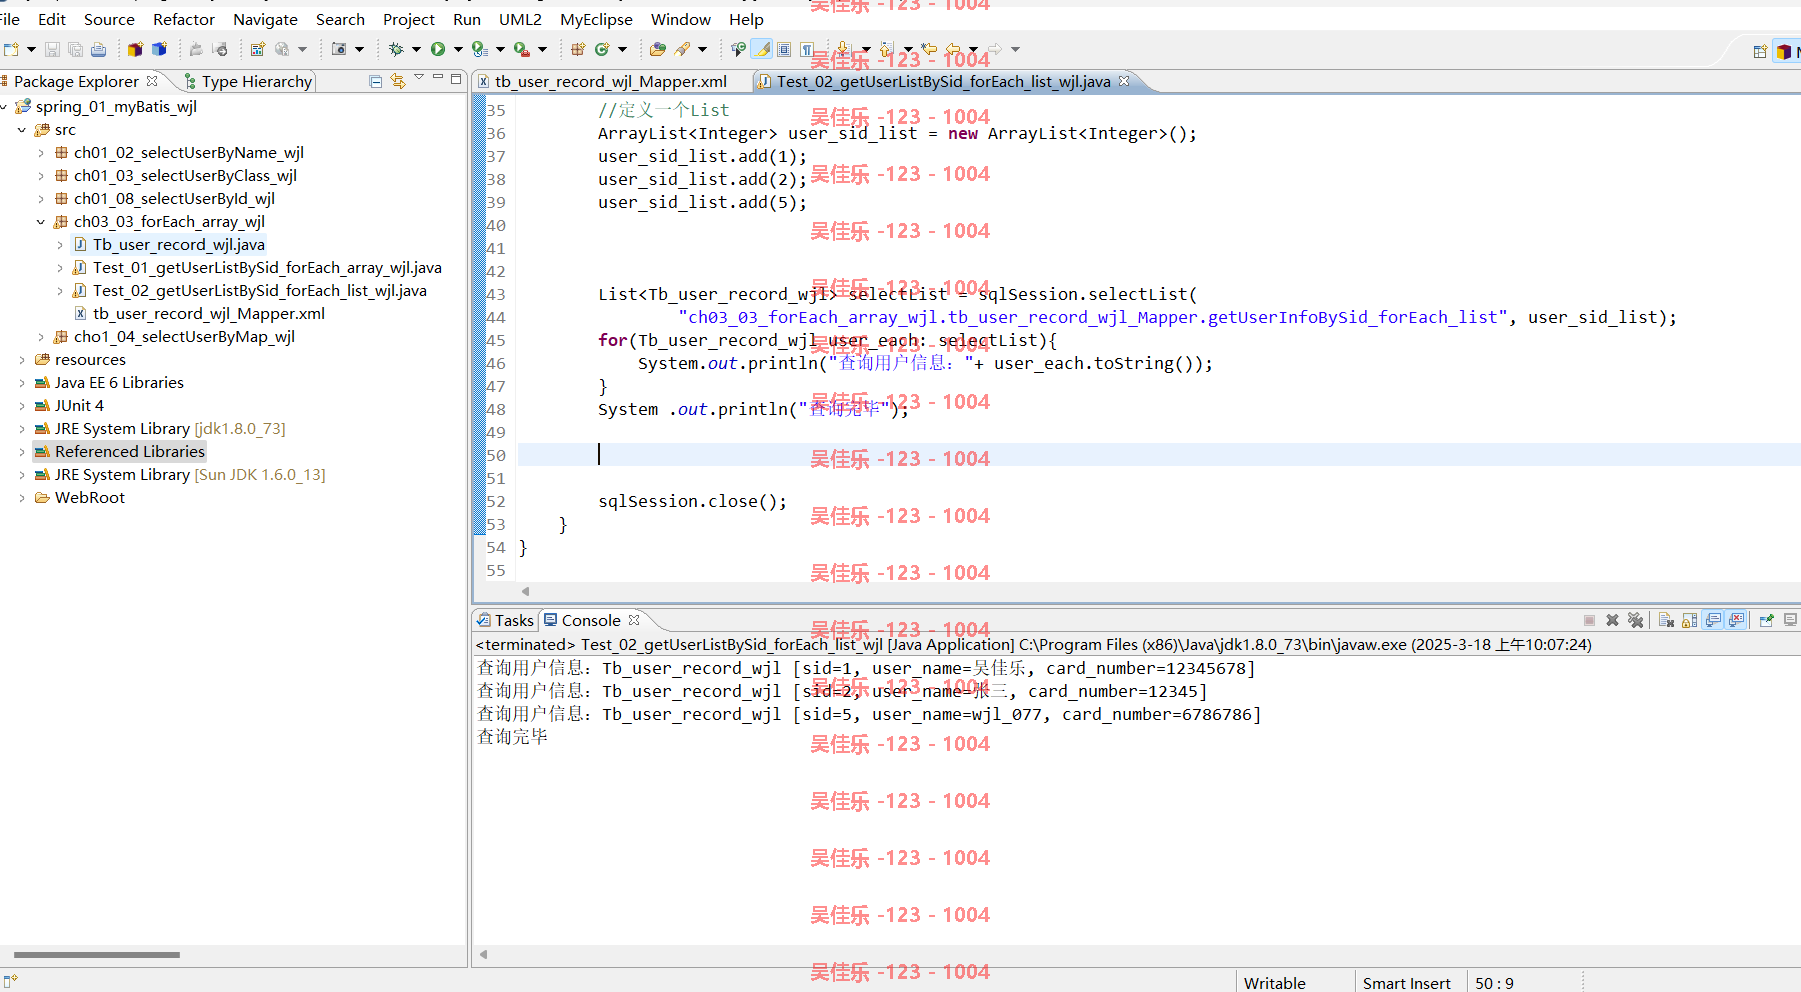Open the UML2 menu
1801x992 pixels.
click(x=520, y=19)
